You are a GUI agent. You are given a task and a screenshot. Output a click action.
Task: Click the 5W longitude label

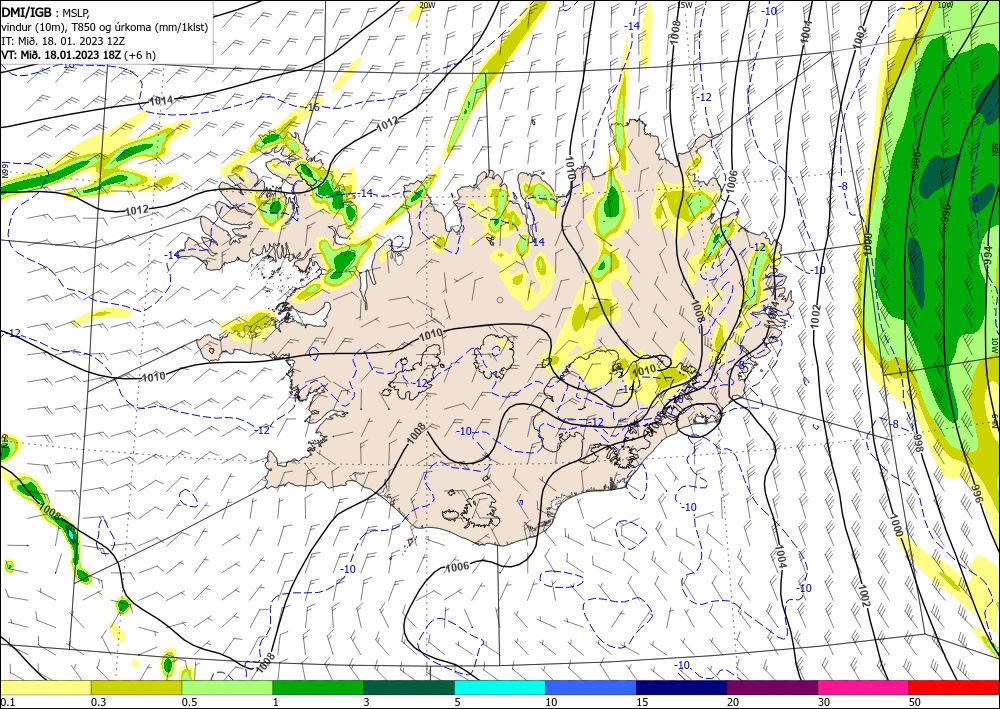tap(686, 5)
